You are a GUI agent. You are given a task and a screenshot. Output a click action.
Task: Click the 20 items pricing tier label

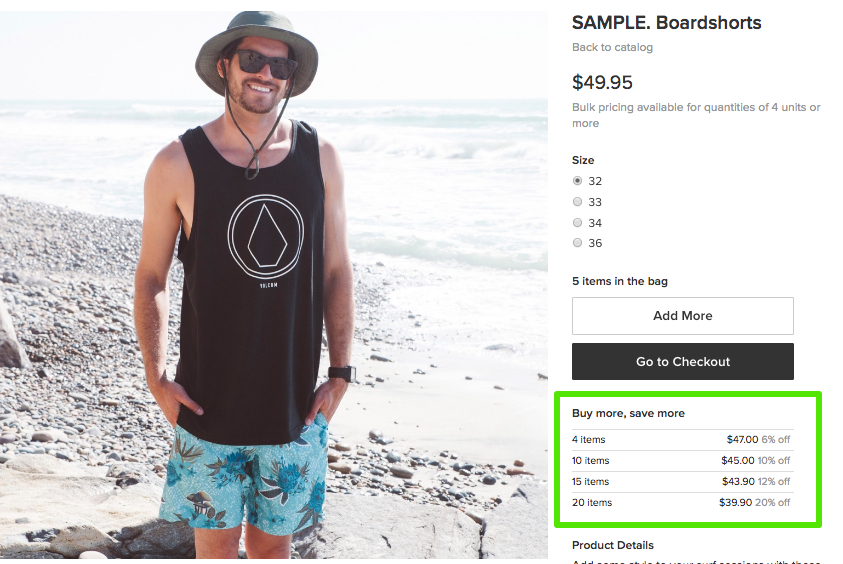tap(592, 503)
